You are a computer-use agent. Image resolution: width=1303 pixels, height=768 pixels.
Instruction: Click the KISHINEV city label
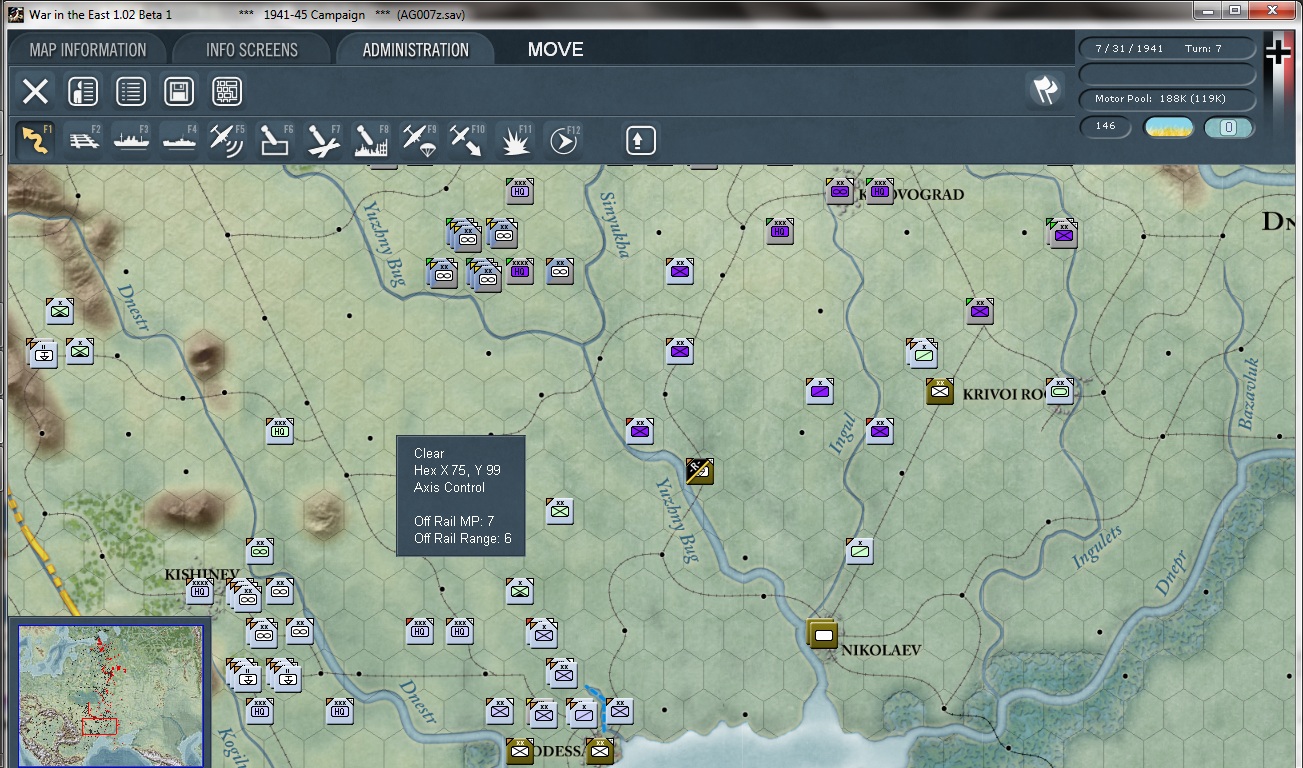click(x=202, y=574)
